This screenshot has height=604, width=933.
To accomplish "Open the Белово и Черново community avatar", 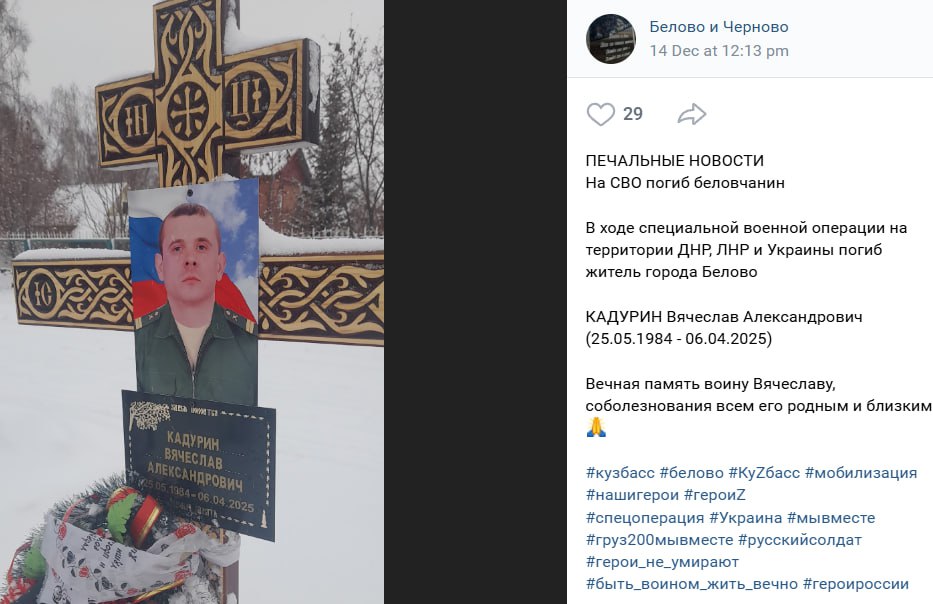I will point(610,39).
